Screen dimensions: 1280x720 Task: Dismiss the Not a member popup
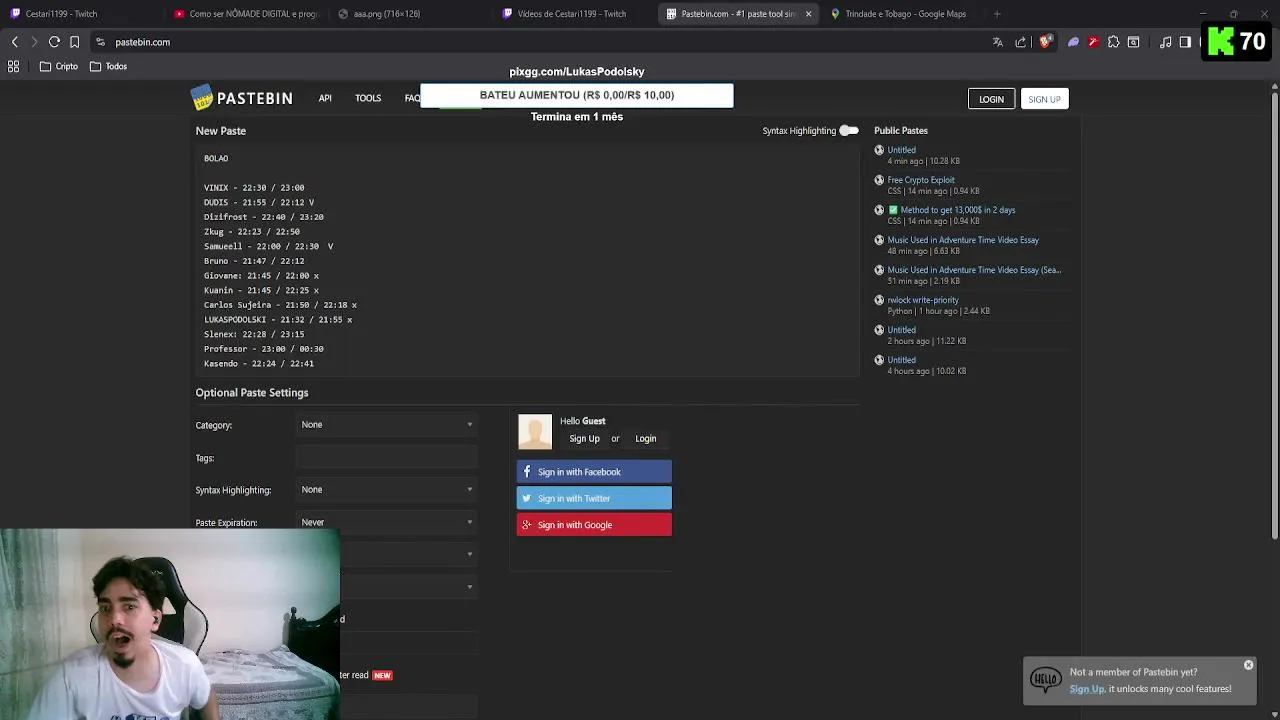pyautogui.click(x=1248, y=665)
